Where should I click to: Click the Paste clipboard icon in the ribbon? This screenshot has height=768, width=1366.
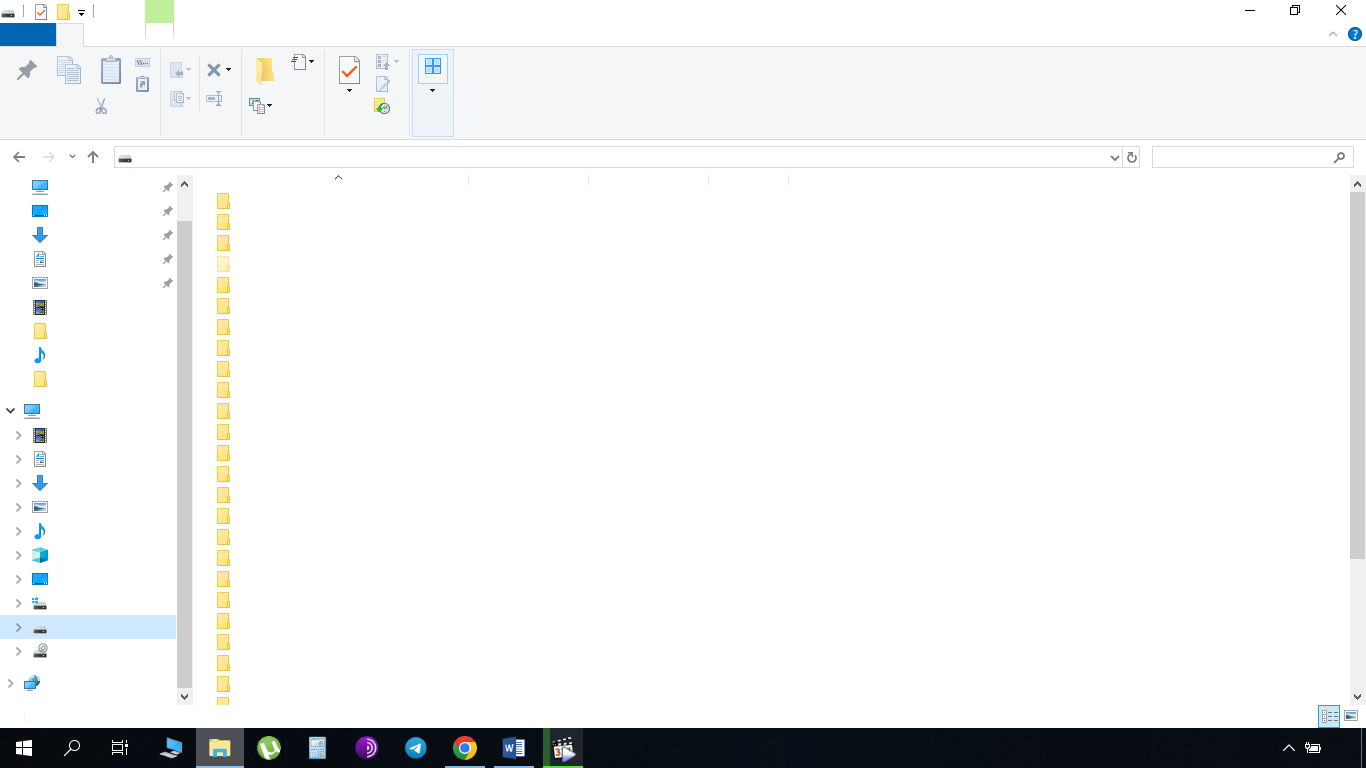point(110,70)
